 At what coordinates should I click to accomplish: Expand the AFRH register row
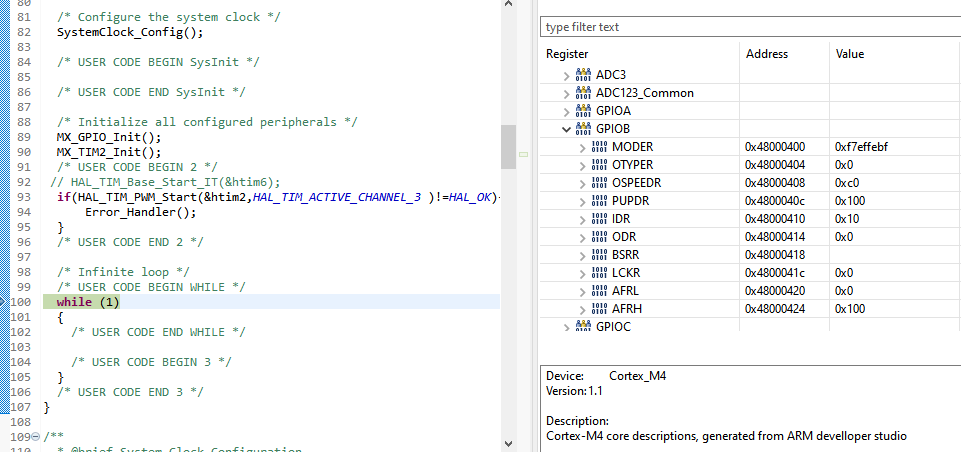(582, 308)
